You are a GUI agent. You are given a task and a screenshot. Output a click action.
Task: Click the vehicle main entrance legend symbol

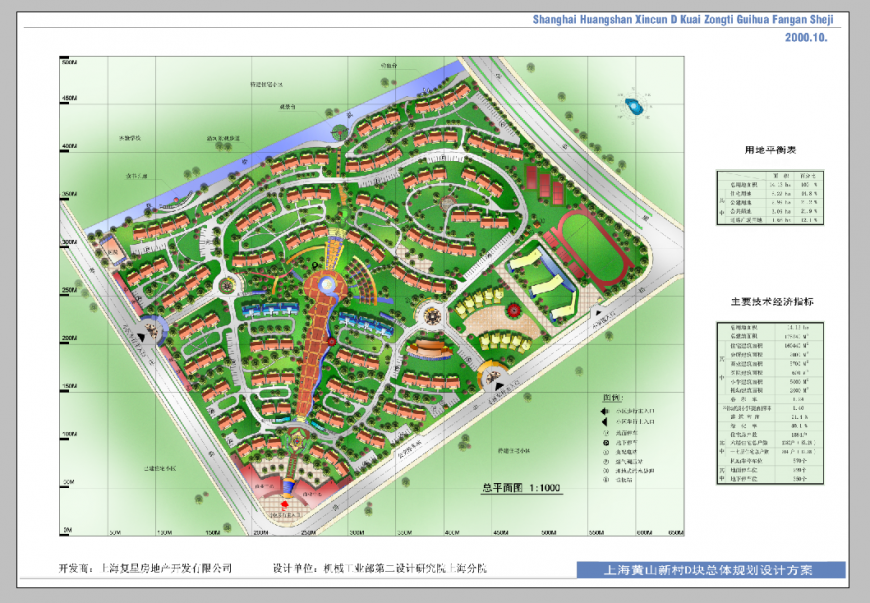click(x=604, y=421)
